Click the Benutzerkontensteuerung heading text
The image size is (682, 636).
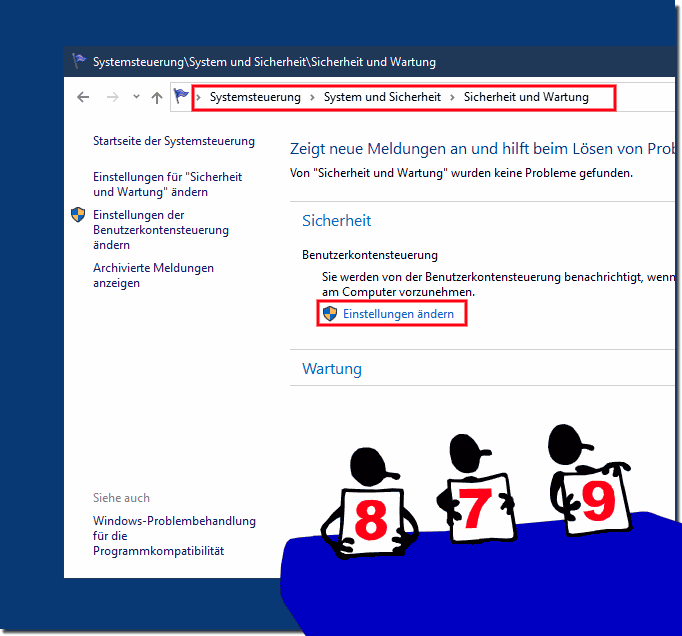click(x=370, y=255)
